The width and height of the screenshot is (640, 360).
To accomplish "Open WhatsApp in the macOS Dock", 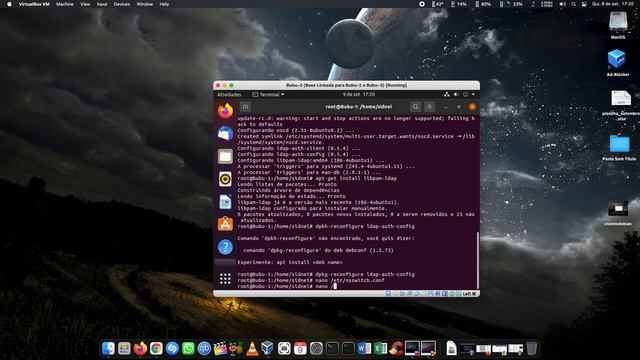I will 188,348.
